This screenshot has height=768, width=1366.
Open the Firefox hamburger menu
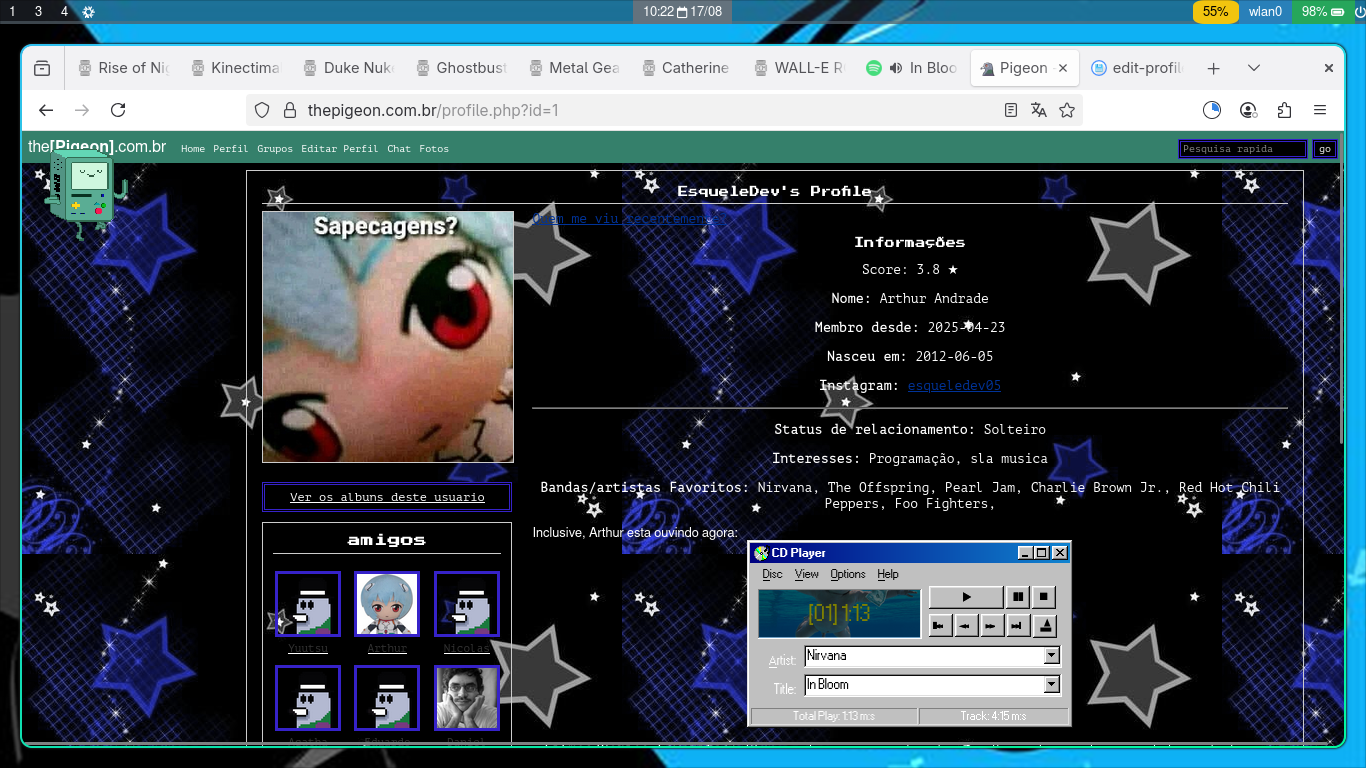pyautogui.click(x=1320, y=110)
